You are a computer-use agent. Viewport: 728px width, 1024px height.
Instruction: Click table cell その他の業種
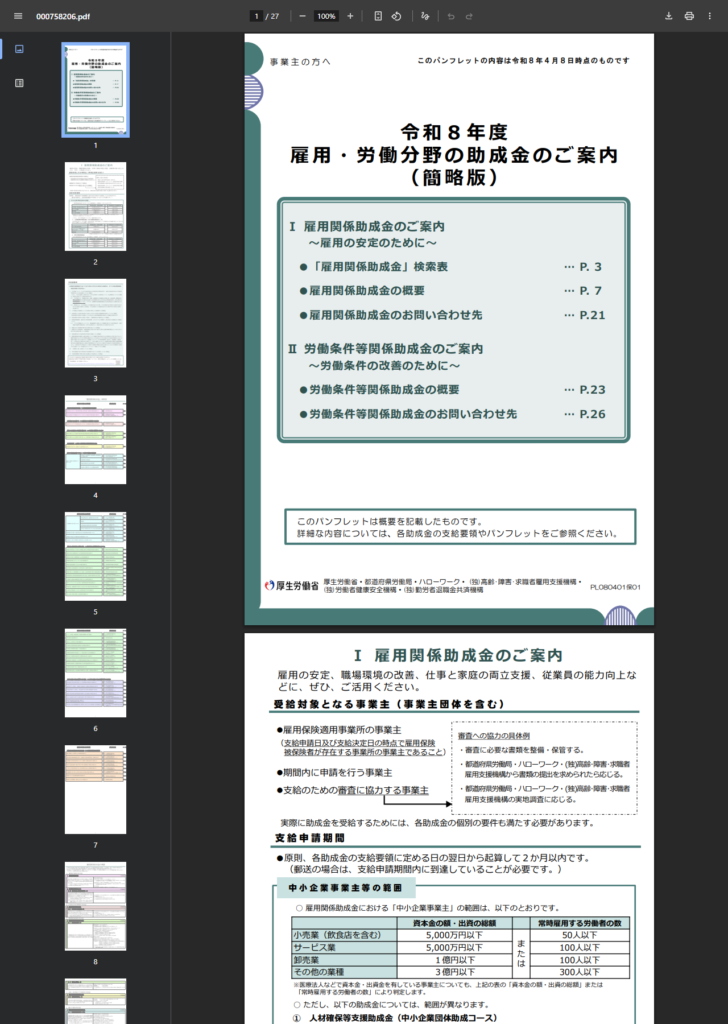[x=344, y=972]
